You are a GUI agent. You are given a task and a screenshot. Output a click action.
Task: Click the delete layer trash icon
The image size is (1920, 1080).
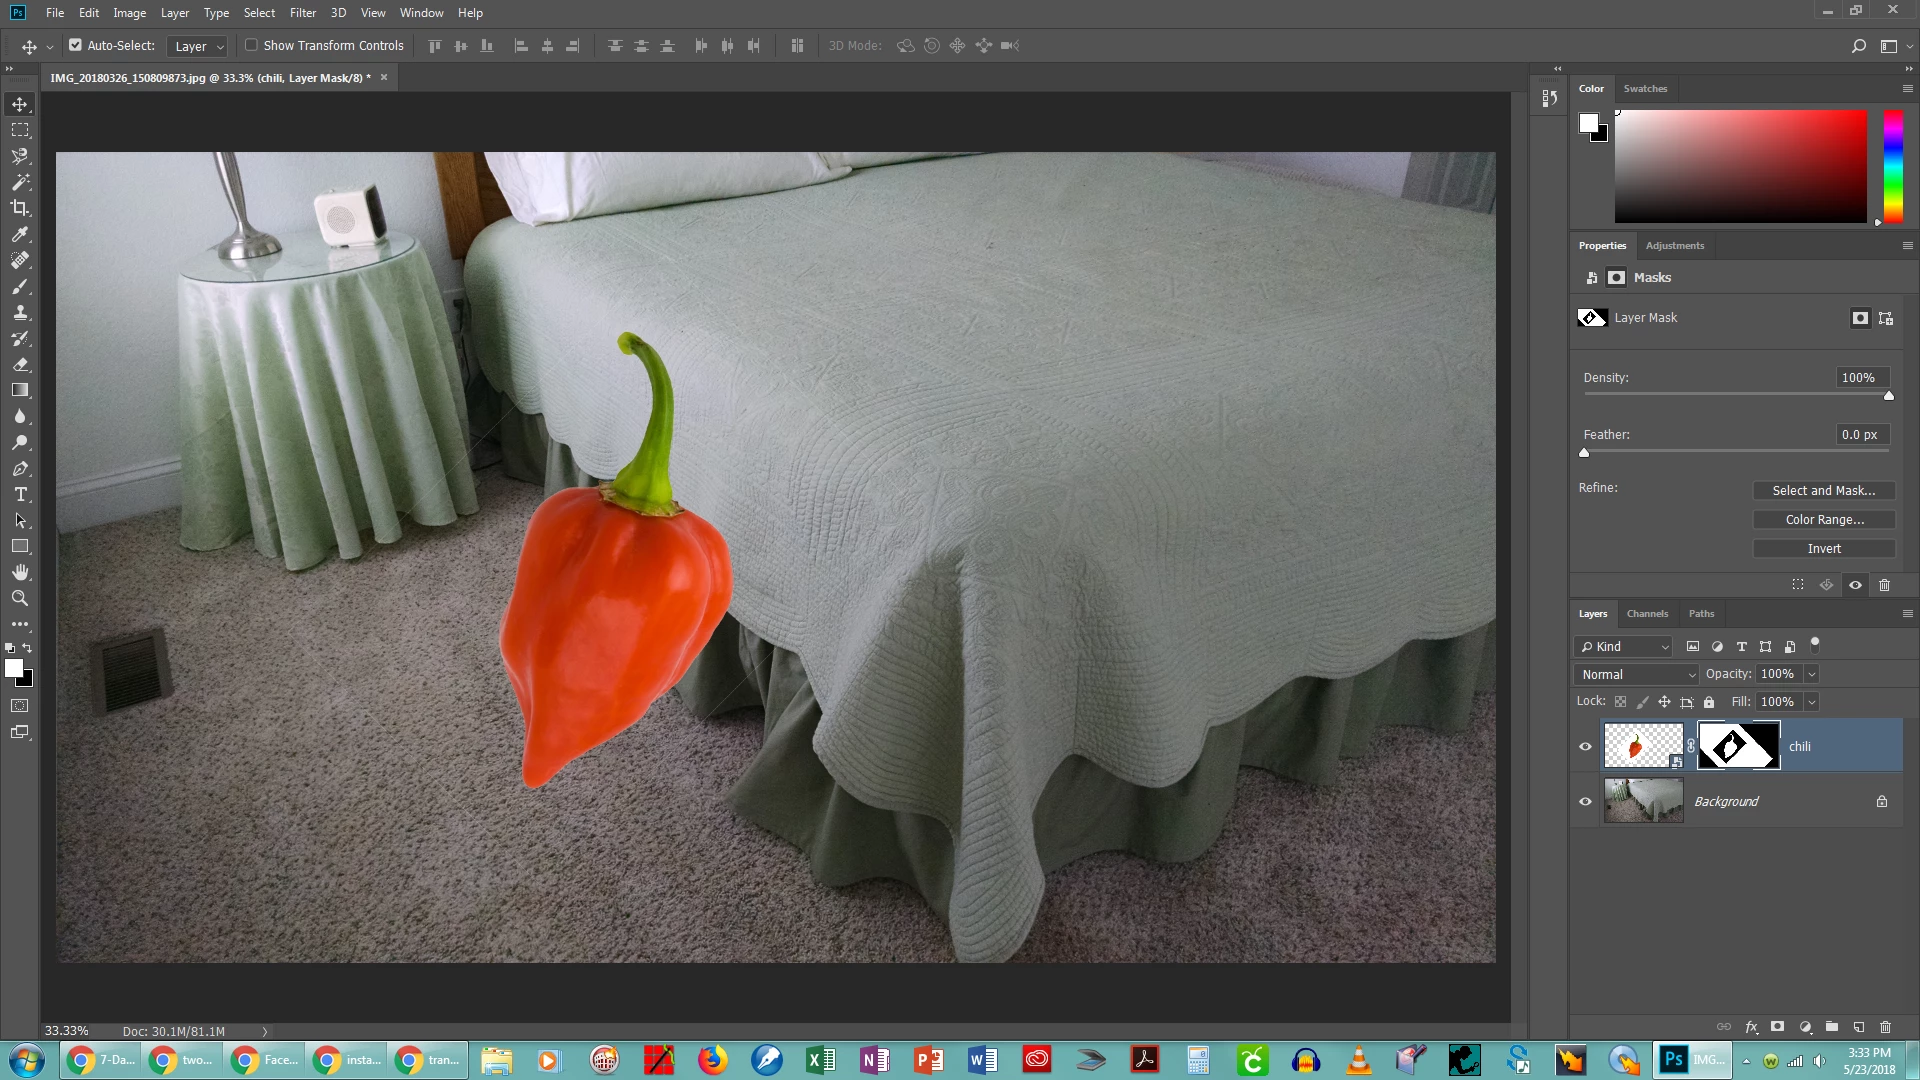[1885, 1027]
